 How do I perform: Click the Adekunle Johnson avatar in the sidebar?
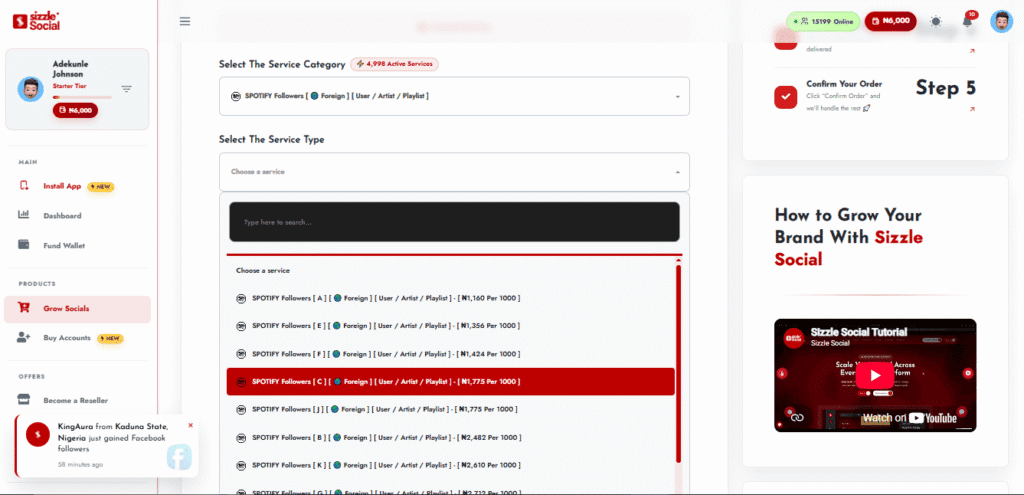(31, 89)
